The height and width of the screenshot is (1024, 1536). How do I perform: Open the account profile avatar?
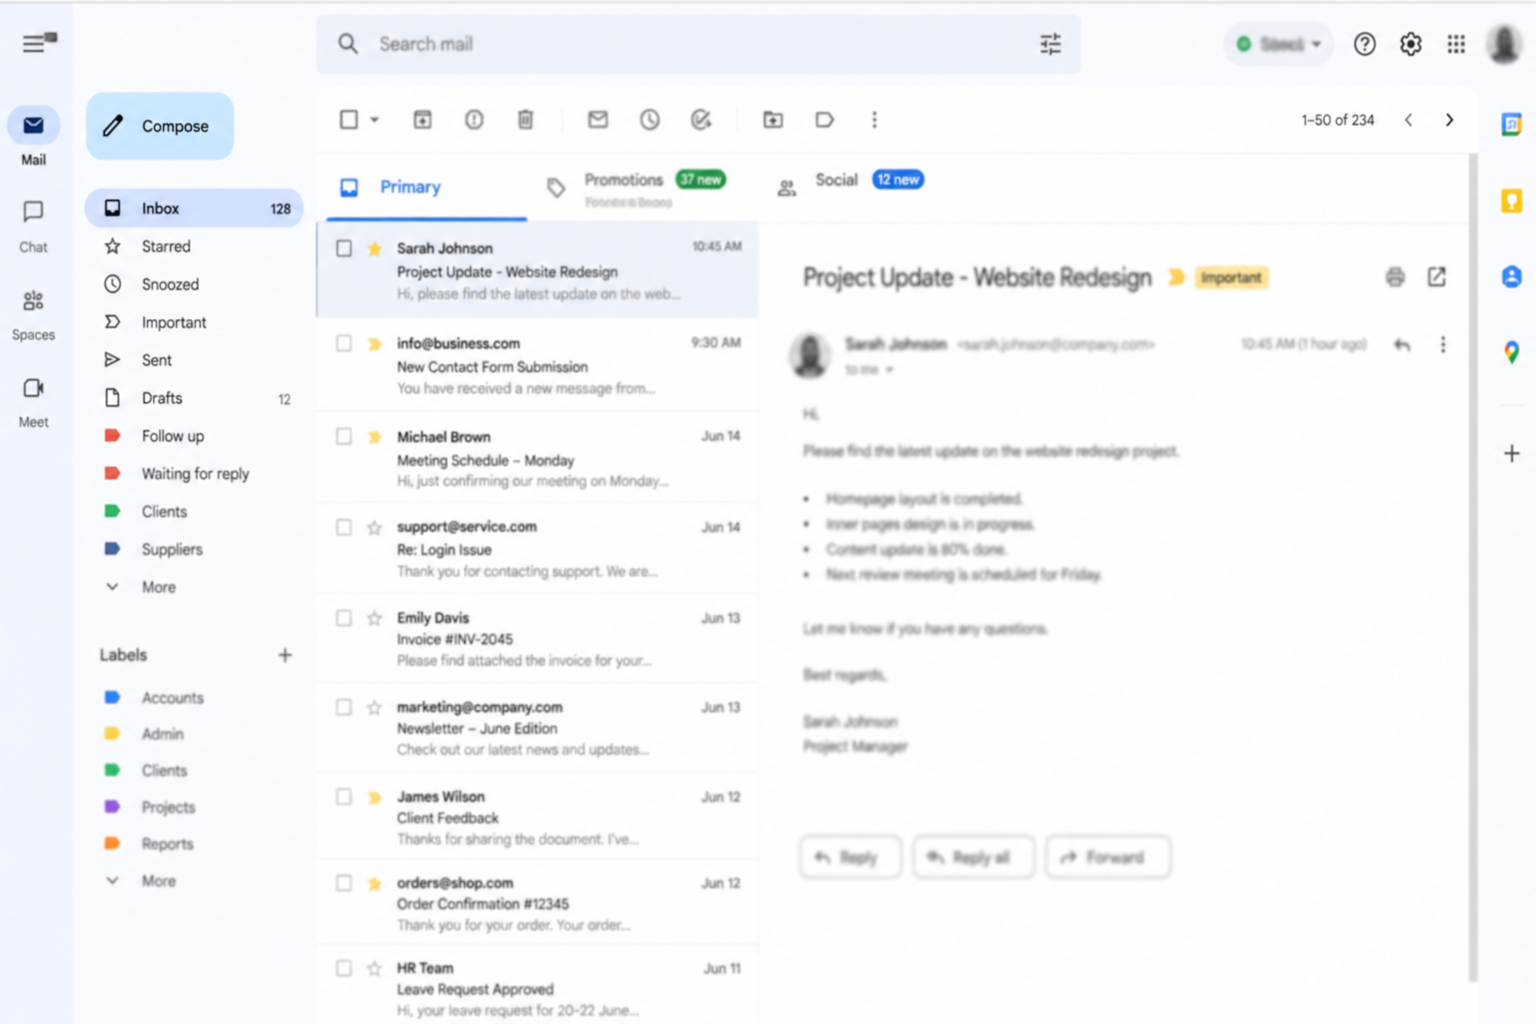(1504, 44)
